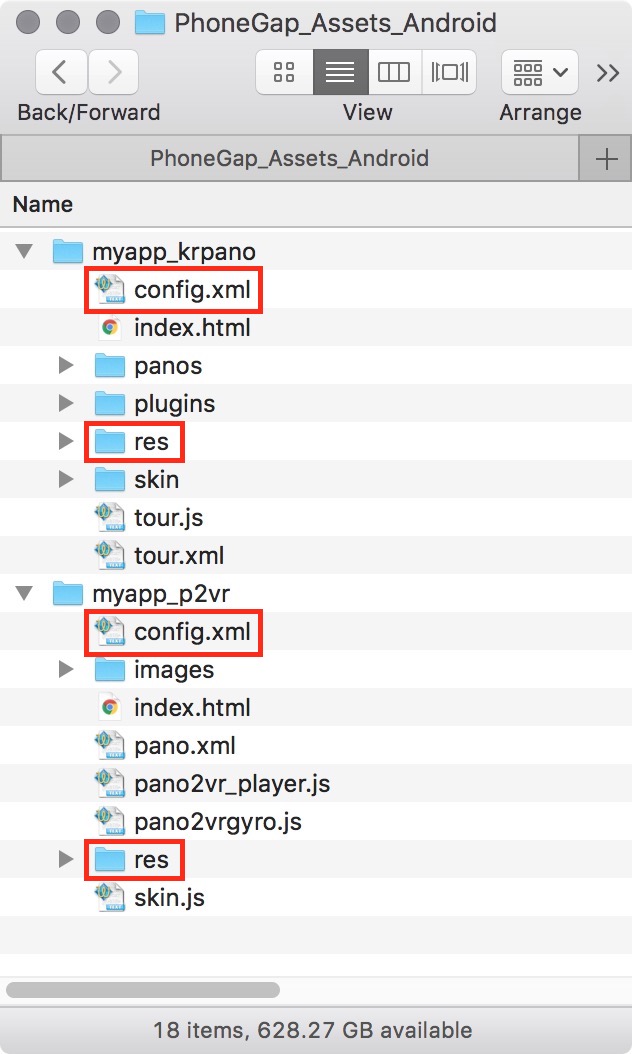Show more toolbar items via double chevron
The width and height of the screenshot is (632, 1054).
point(607,72)
